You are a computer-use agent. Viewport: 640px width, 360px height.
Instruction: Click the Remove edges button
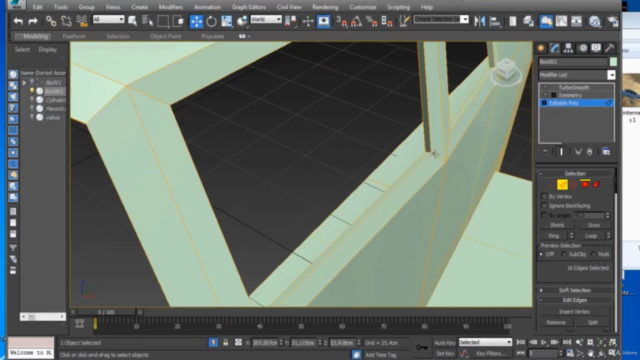[x=556, y=322]
